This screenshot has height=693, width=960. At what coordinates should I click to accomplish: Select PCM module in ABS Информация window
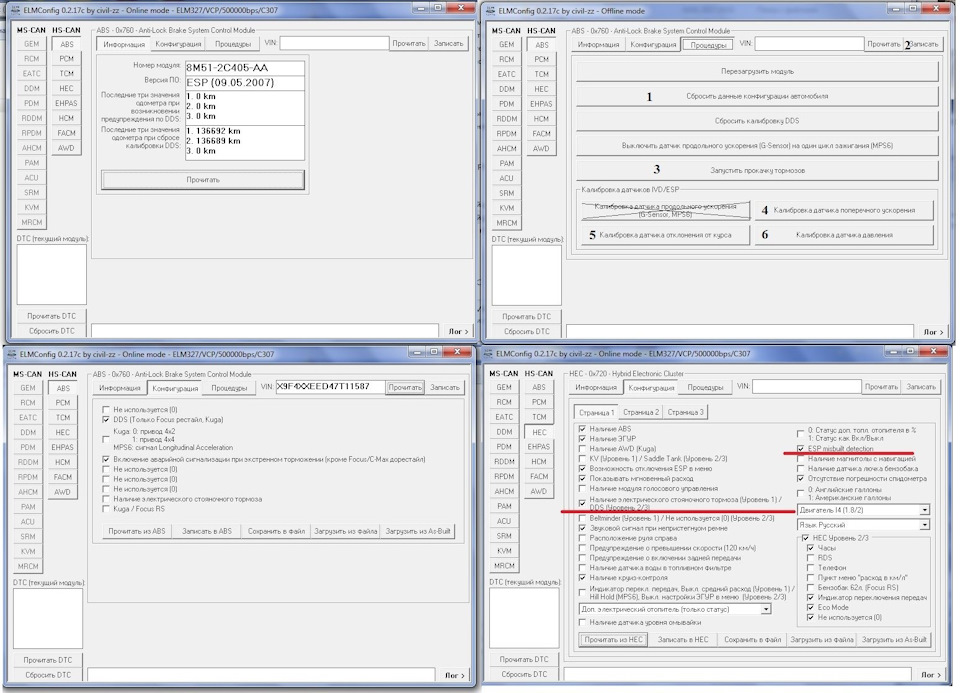coord(66,59)
